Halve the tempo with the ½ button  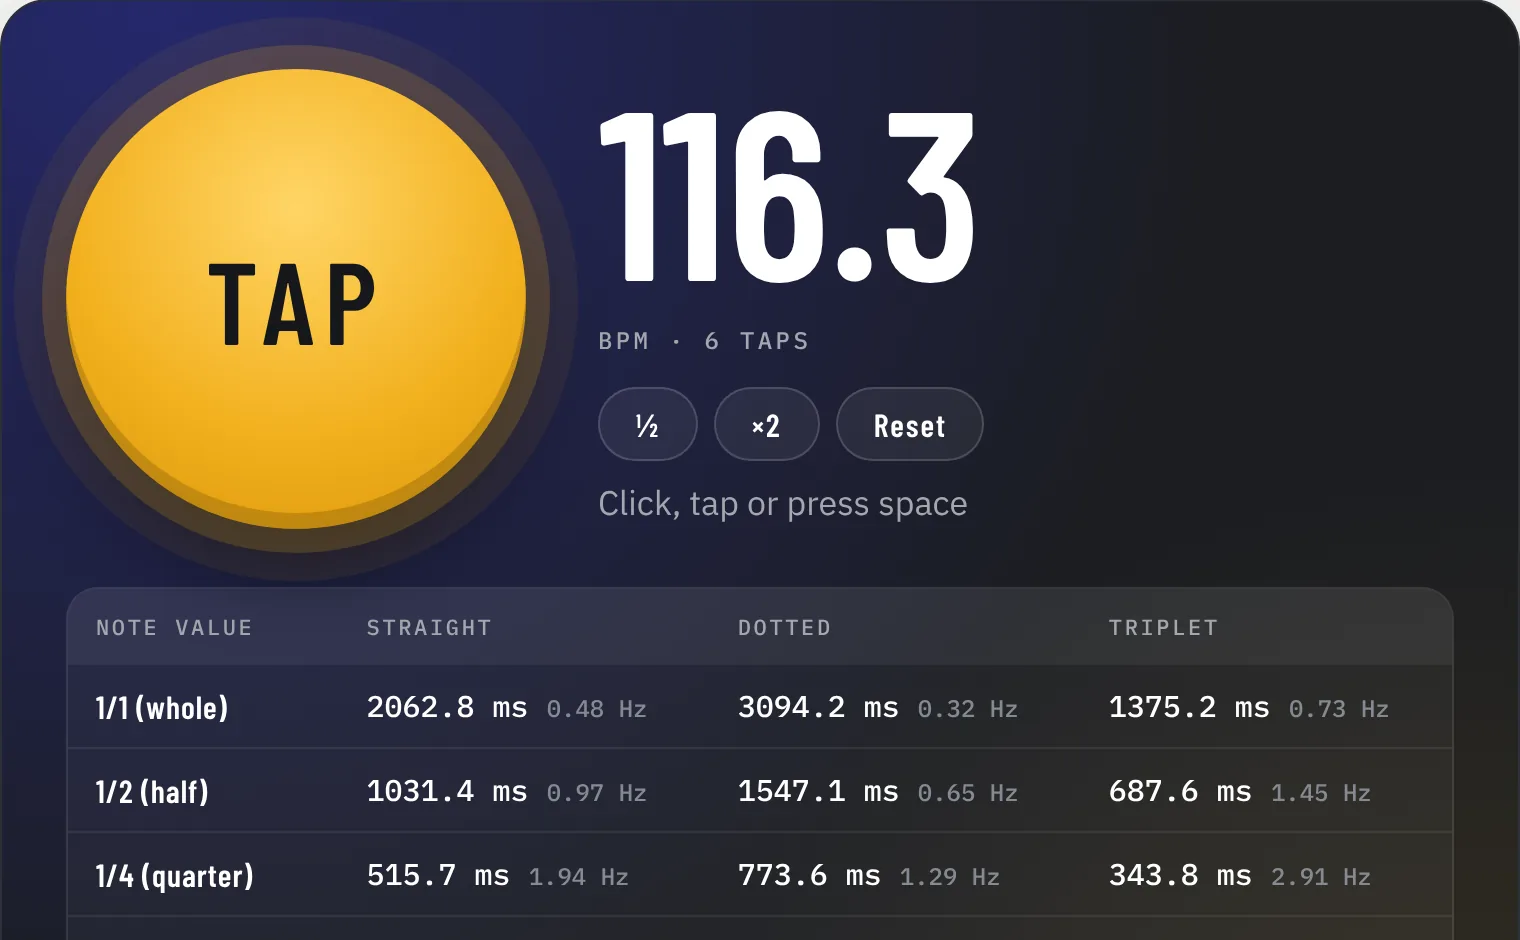click(648, 424)
